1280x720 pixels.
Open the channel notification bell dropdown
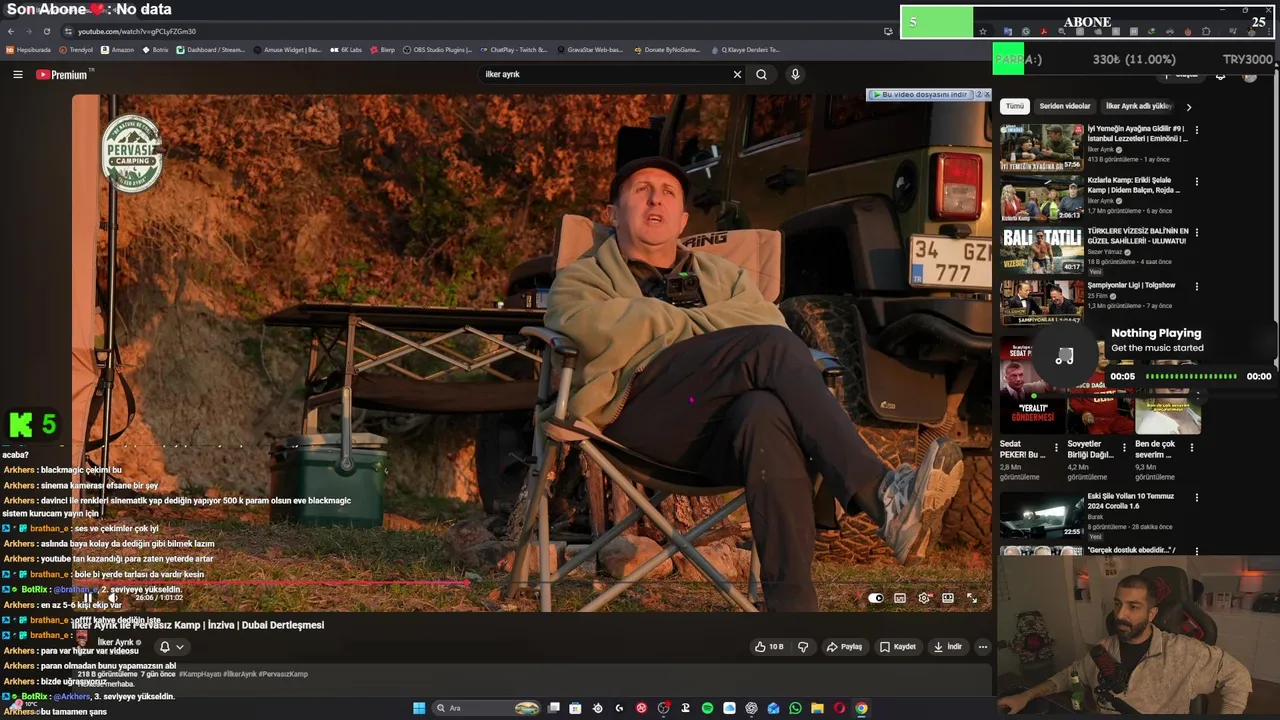click(172, 647)
